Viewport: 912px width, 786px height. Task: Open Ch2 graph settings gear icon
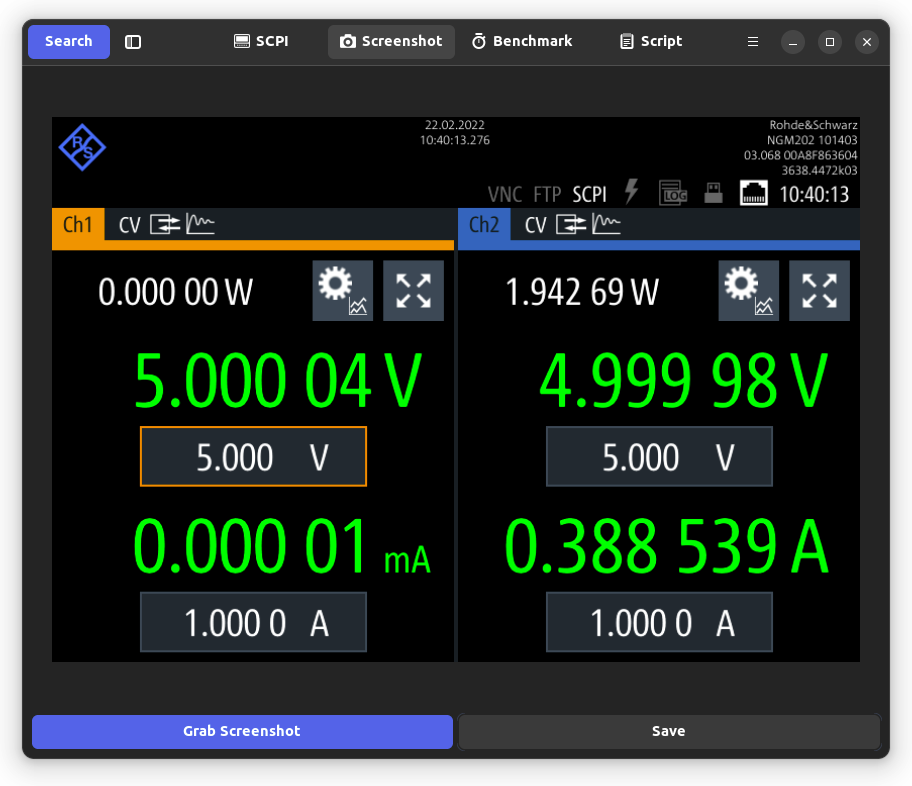(x=749, y=290)
